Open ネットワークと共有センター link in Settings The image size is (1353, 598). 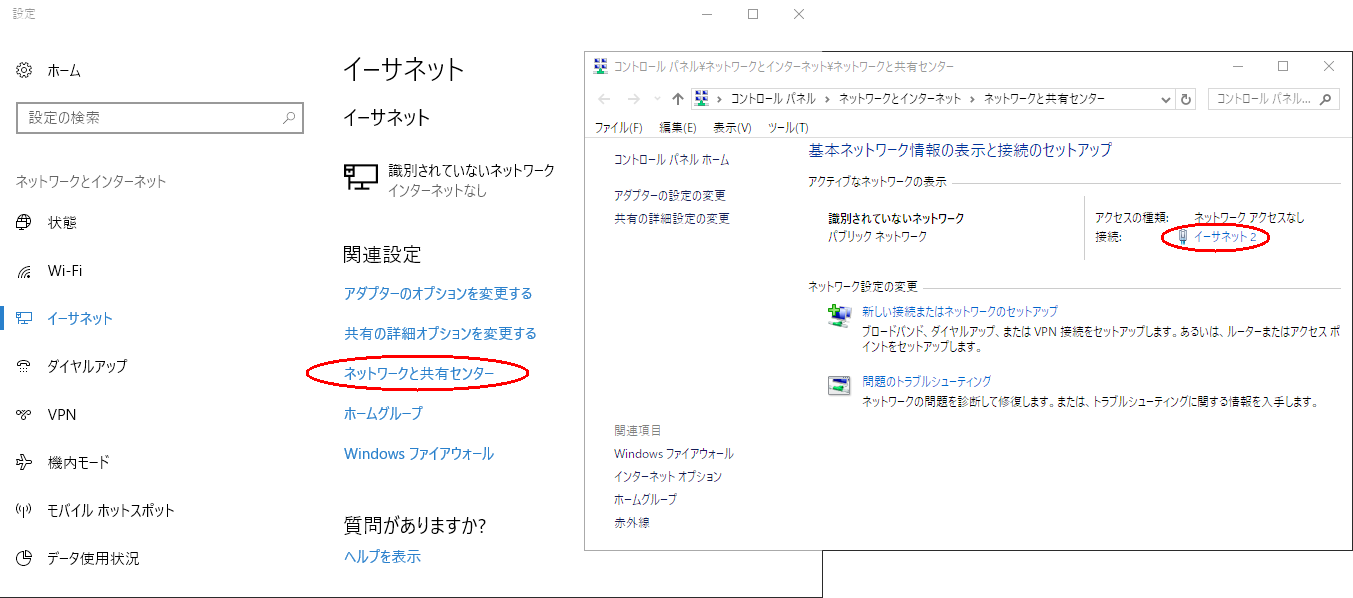pos(419,374)
